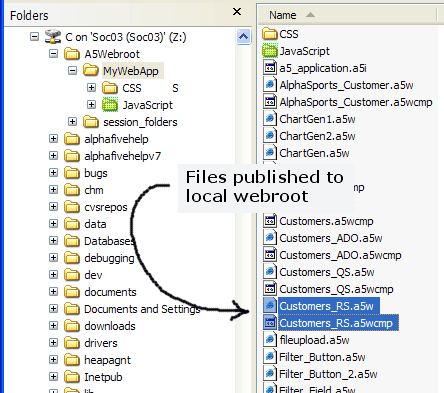Expand the Databases folder node
The image size is (444, 393).
(x=53, y=240)
